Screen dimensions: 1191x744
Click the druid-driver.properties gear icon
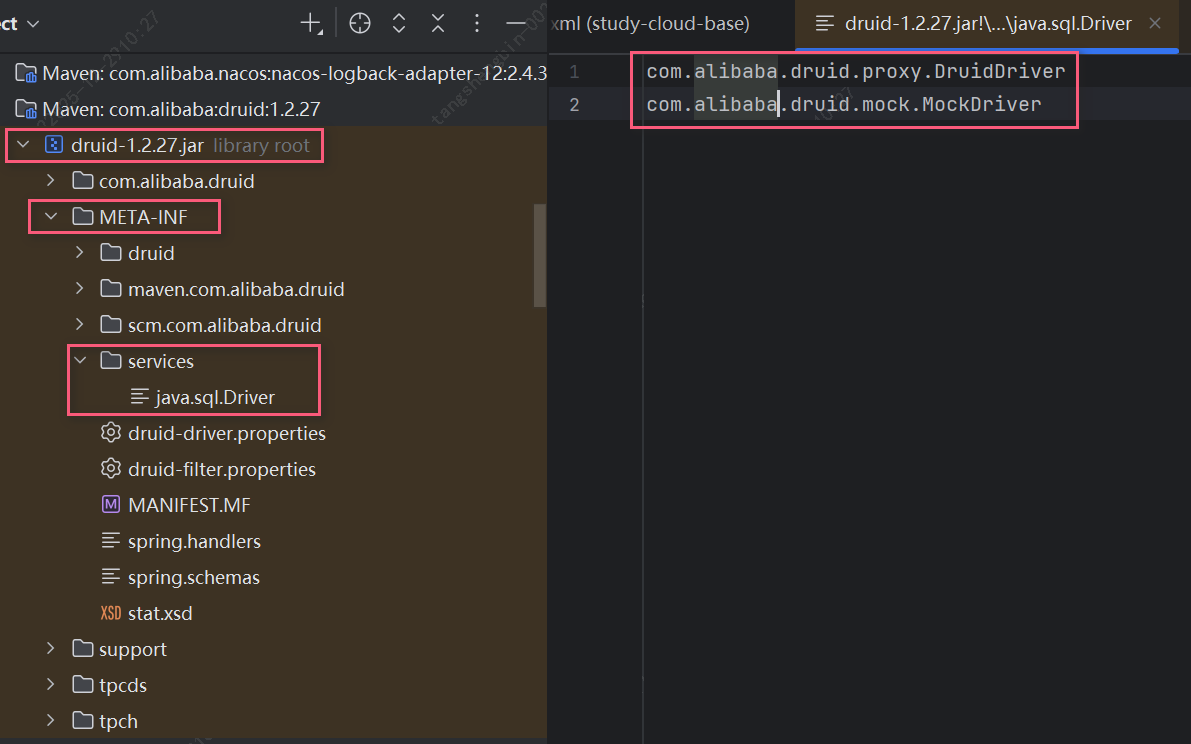click(x=111, y=433)
